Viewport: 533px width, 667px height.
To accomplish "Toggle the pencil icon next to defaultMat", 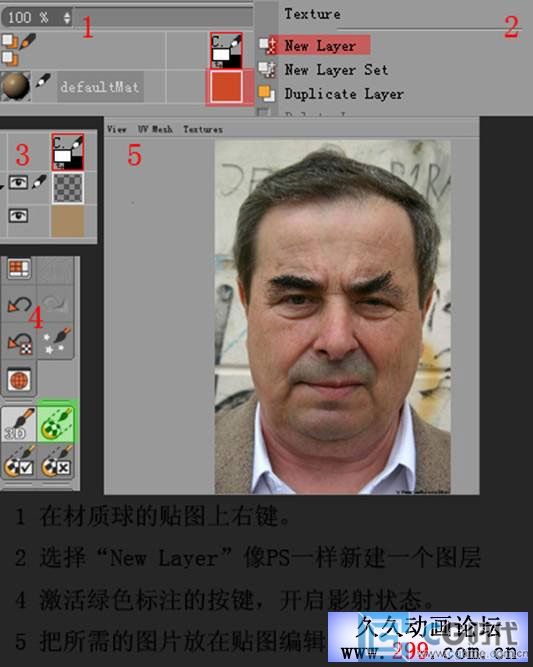I will [x=43, y=80].
